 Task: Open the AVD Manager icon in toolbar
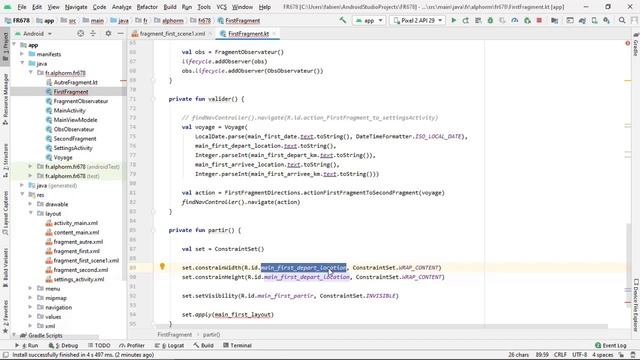594,20
